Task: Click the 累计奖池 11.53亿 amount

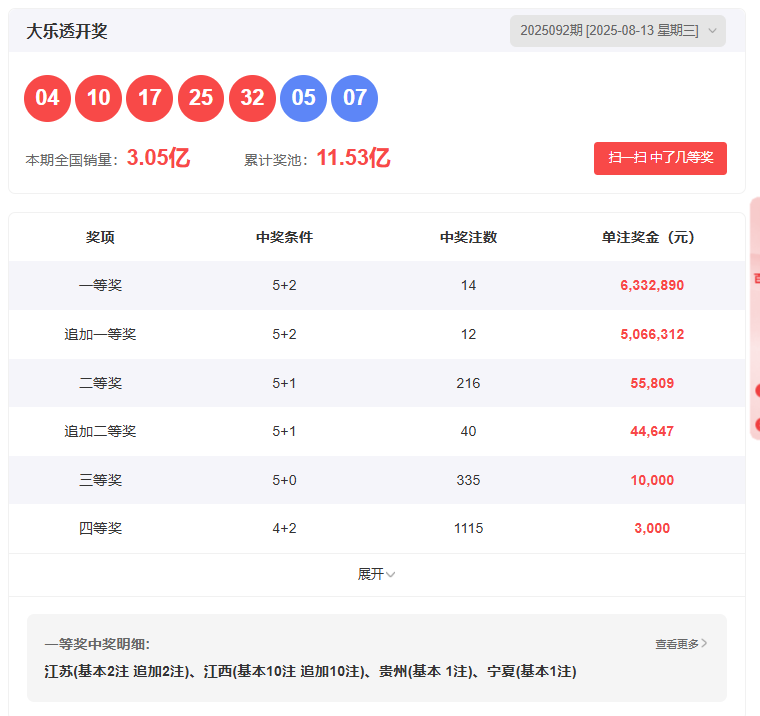Action: (353, 158)
